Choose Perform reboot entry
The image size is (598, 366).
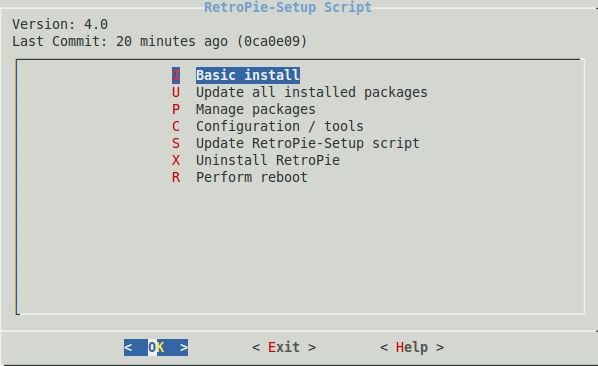pyautogui.click(x=252, y=177)
